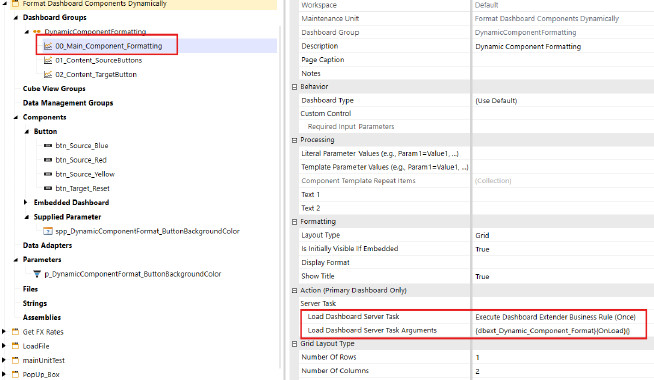Click the btn_Source_Red button icon
This screenshot has width=654, height=380.
click(x=48, y=160)
